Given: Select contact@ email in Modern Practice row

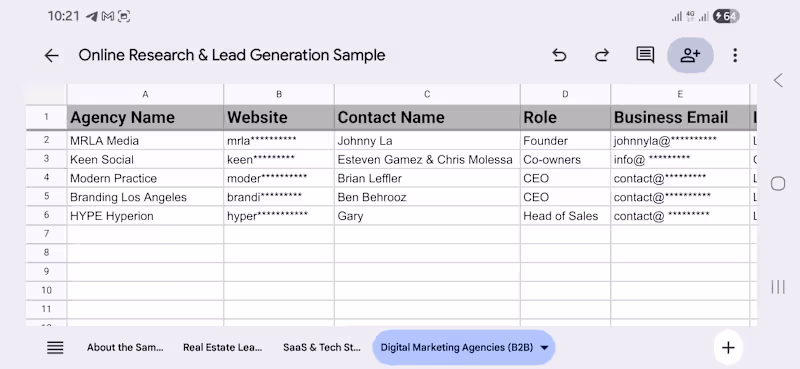Looking at the screenshot, I should pos(680,178).
